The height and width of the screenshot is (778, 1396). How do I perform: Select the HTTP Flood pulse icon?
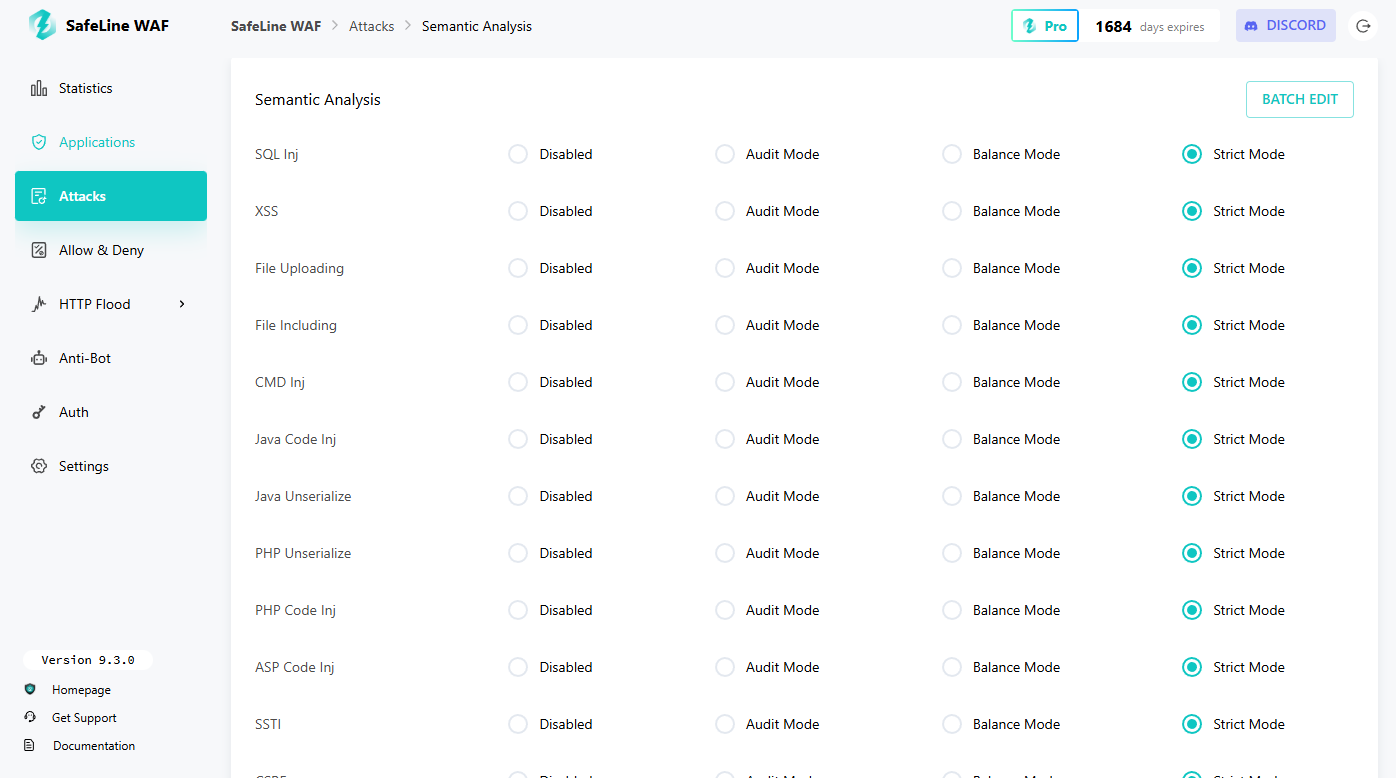pos(39,304)
